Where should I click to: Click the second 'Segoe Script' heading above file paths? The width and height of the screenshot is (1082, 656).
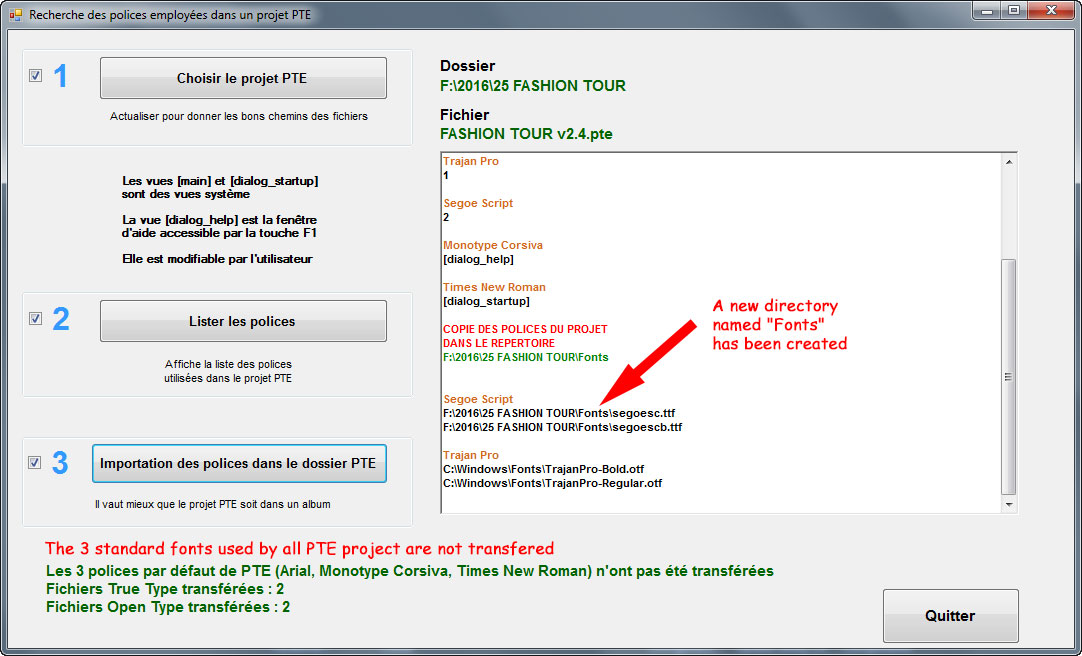(x=478, y=399)
